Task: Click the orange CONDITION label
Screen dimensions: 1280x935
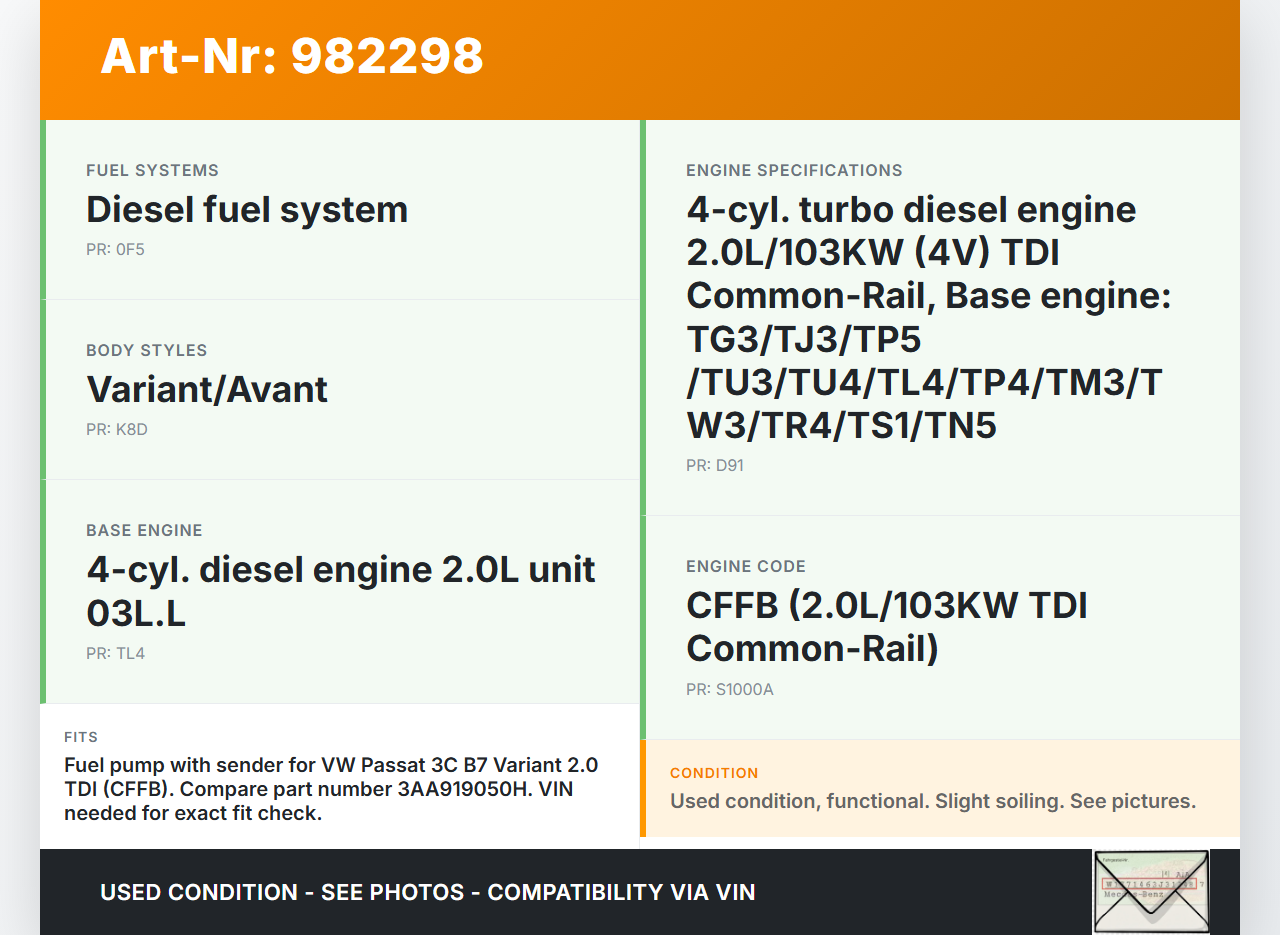Action: tap(714, 773)
